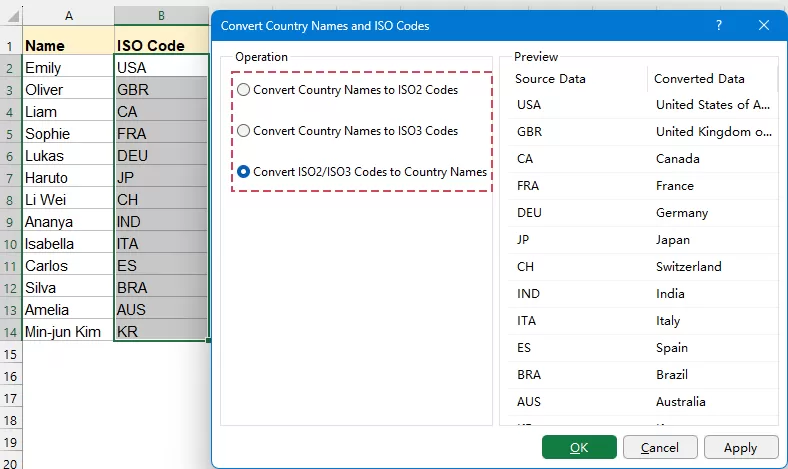Select cell containing Haruto
This screenshot has width=788, height=469.
point(68,177)
